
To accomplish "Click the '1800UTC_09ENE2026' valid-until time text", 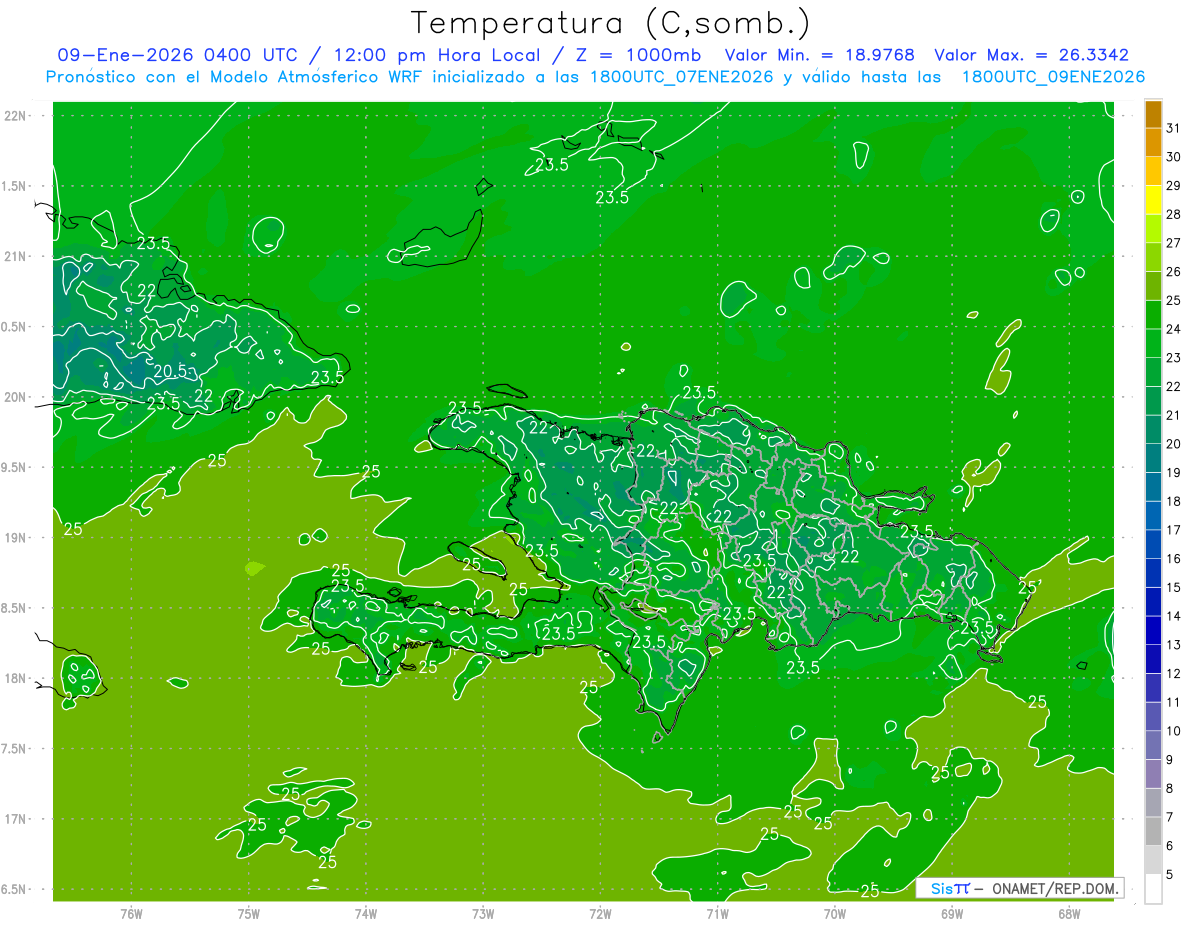I will (1053, 77).
